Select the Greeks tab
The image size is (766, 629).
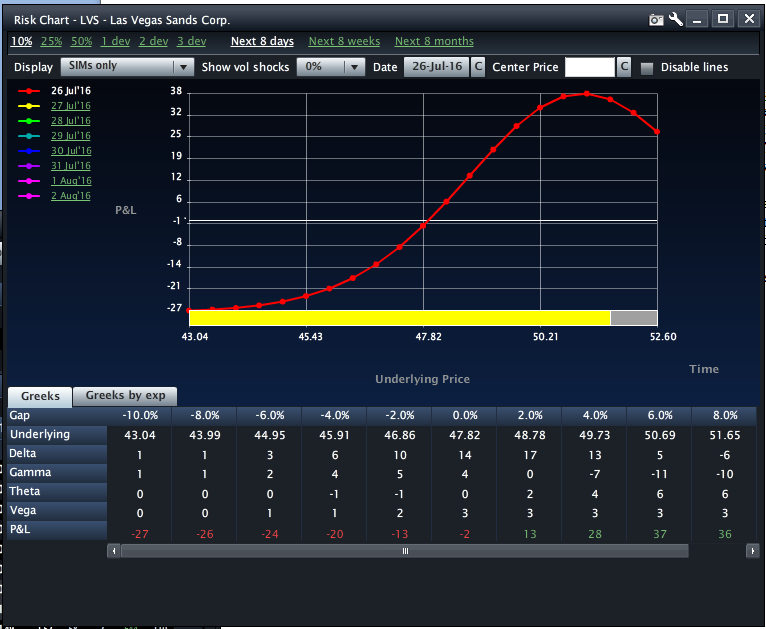[40, 396]
